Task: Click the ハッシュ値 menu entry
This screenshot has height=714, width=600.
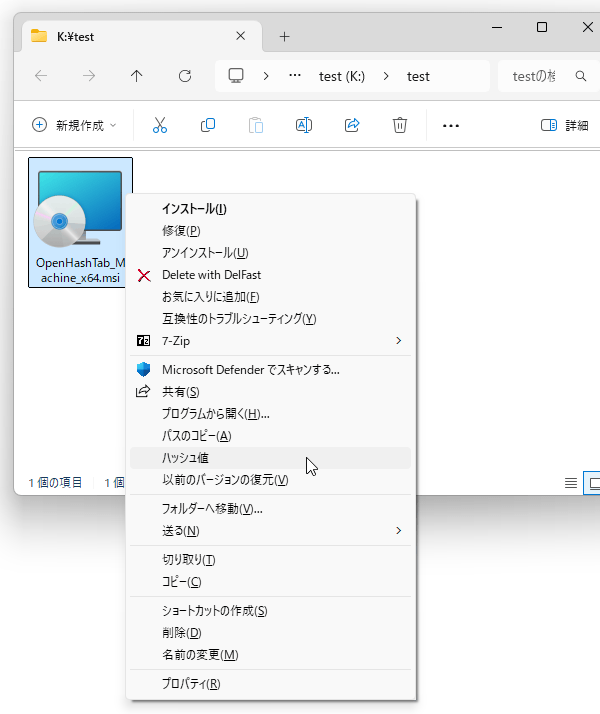Action: coord(270,458)
